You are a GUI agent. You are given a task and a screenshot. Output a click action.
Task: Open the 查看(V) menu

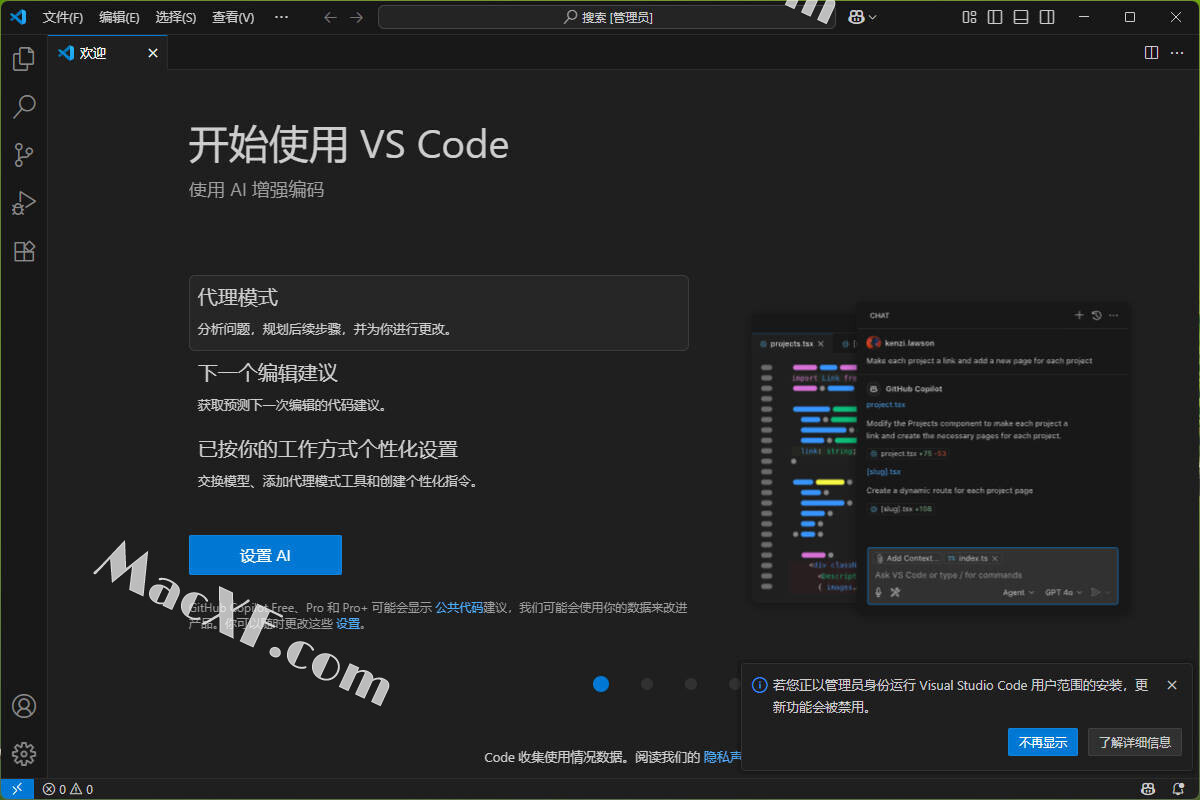coord(233,17)
